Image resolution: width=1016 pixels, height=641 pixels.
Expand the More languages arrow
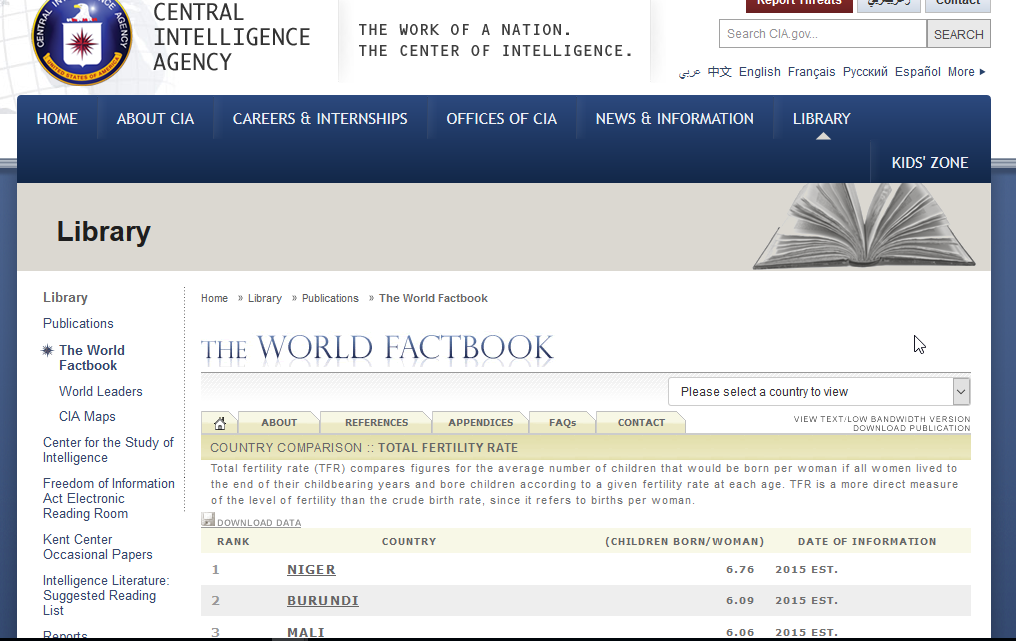pyautogui.click(x=982, y=72)
